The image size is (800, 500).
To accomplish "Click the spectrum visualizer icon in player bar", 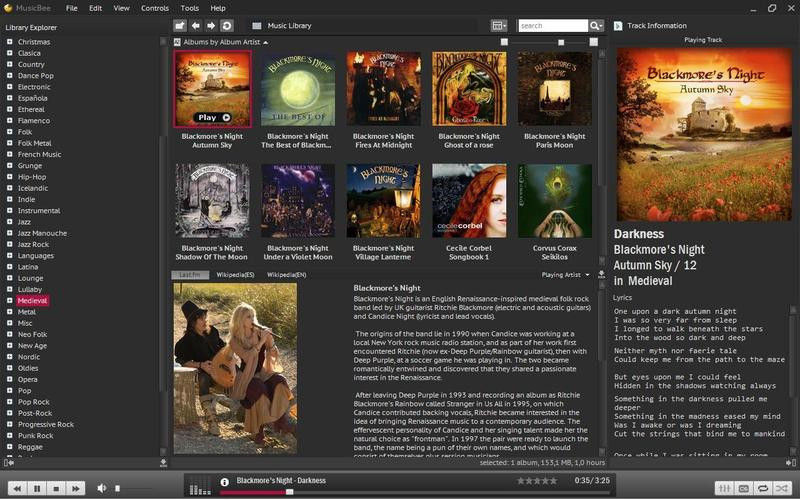I will (x=200, y=485).
